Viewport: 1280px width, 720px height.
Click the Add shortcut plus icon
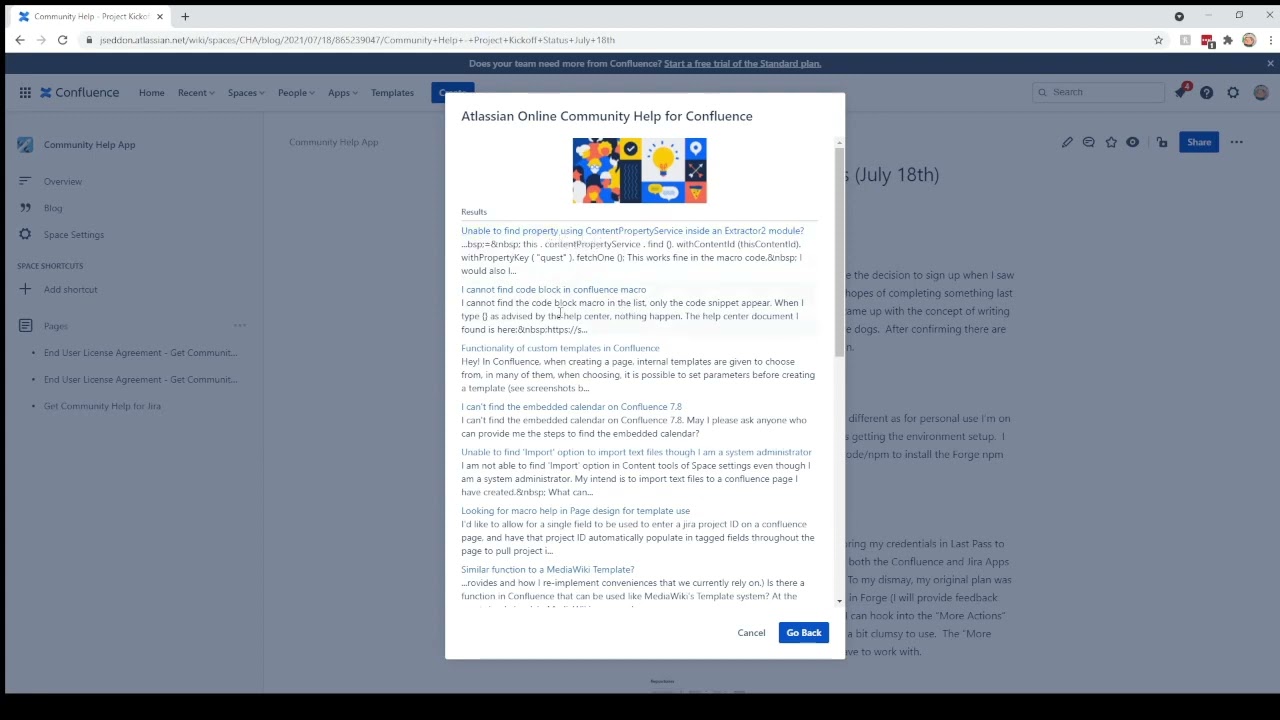(x=25, y=289)
